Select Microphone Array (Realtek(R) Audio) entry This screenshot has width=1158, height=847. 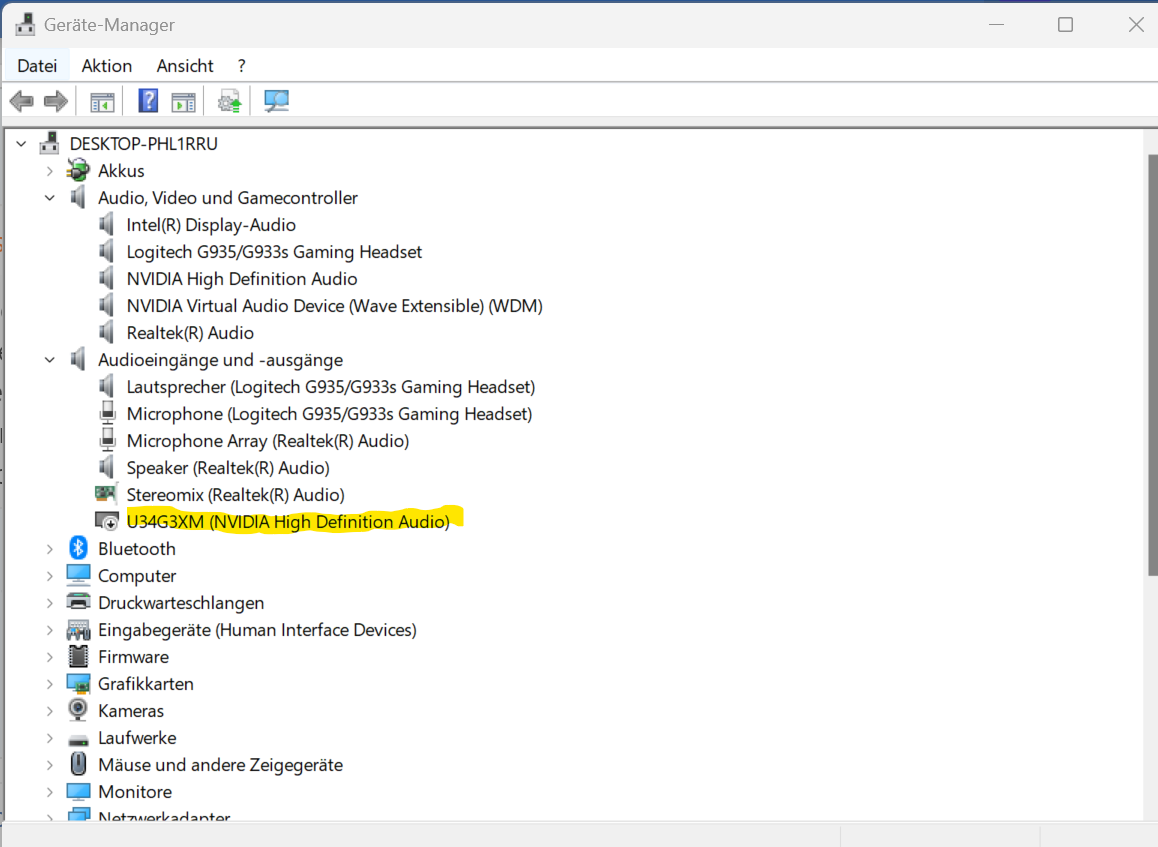click(268, 441)
